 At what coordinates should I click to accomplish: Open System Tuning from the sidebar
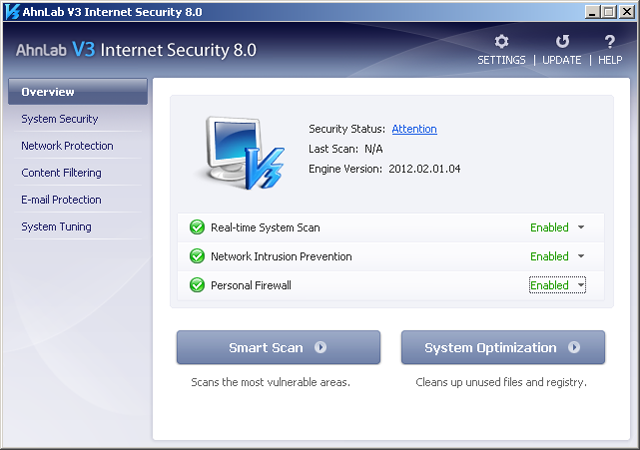[x=56, y=227]
